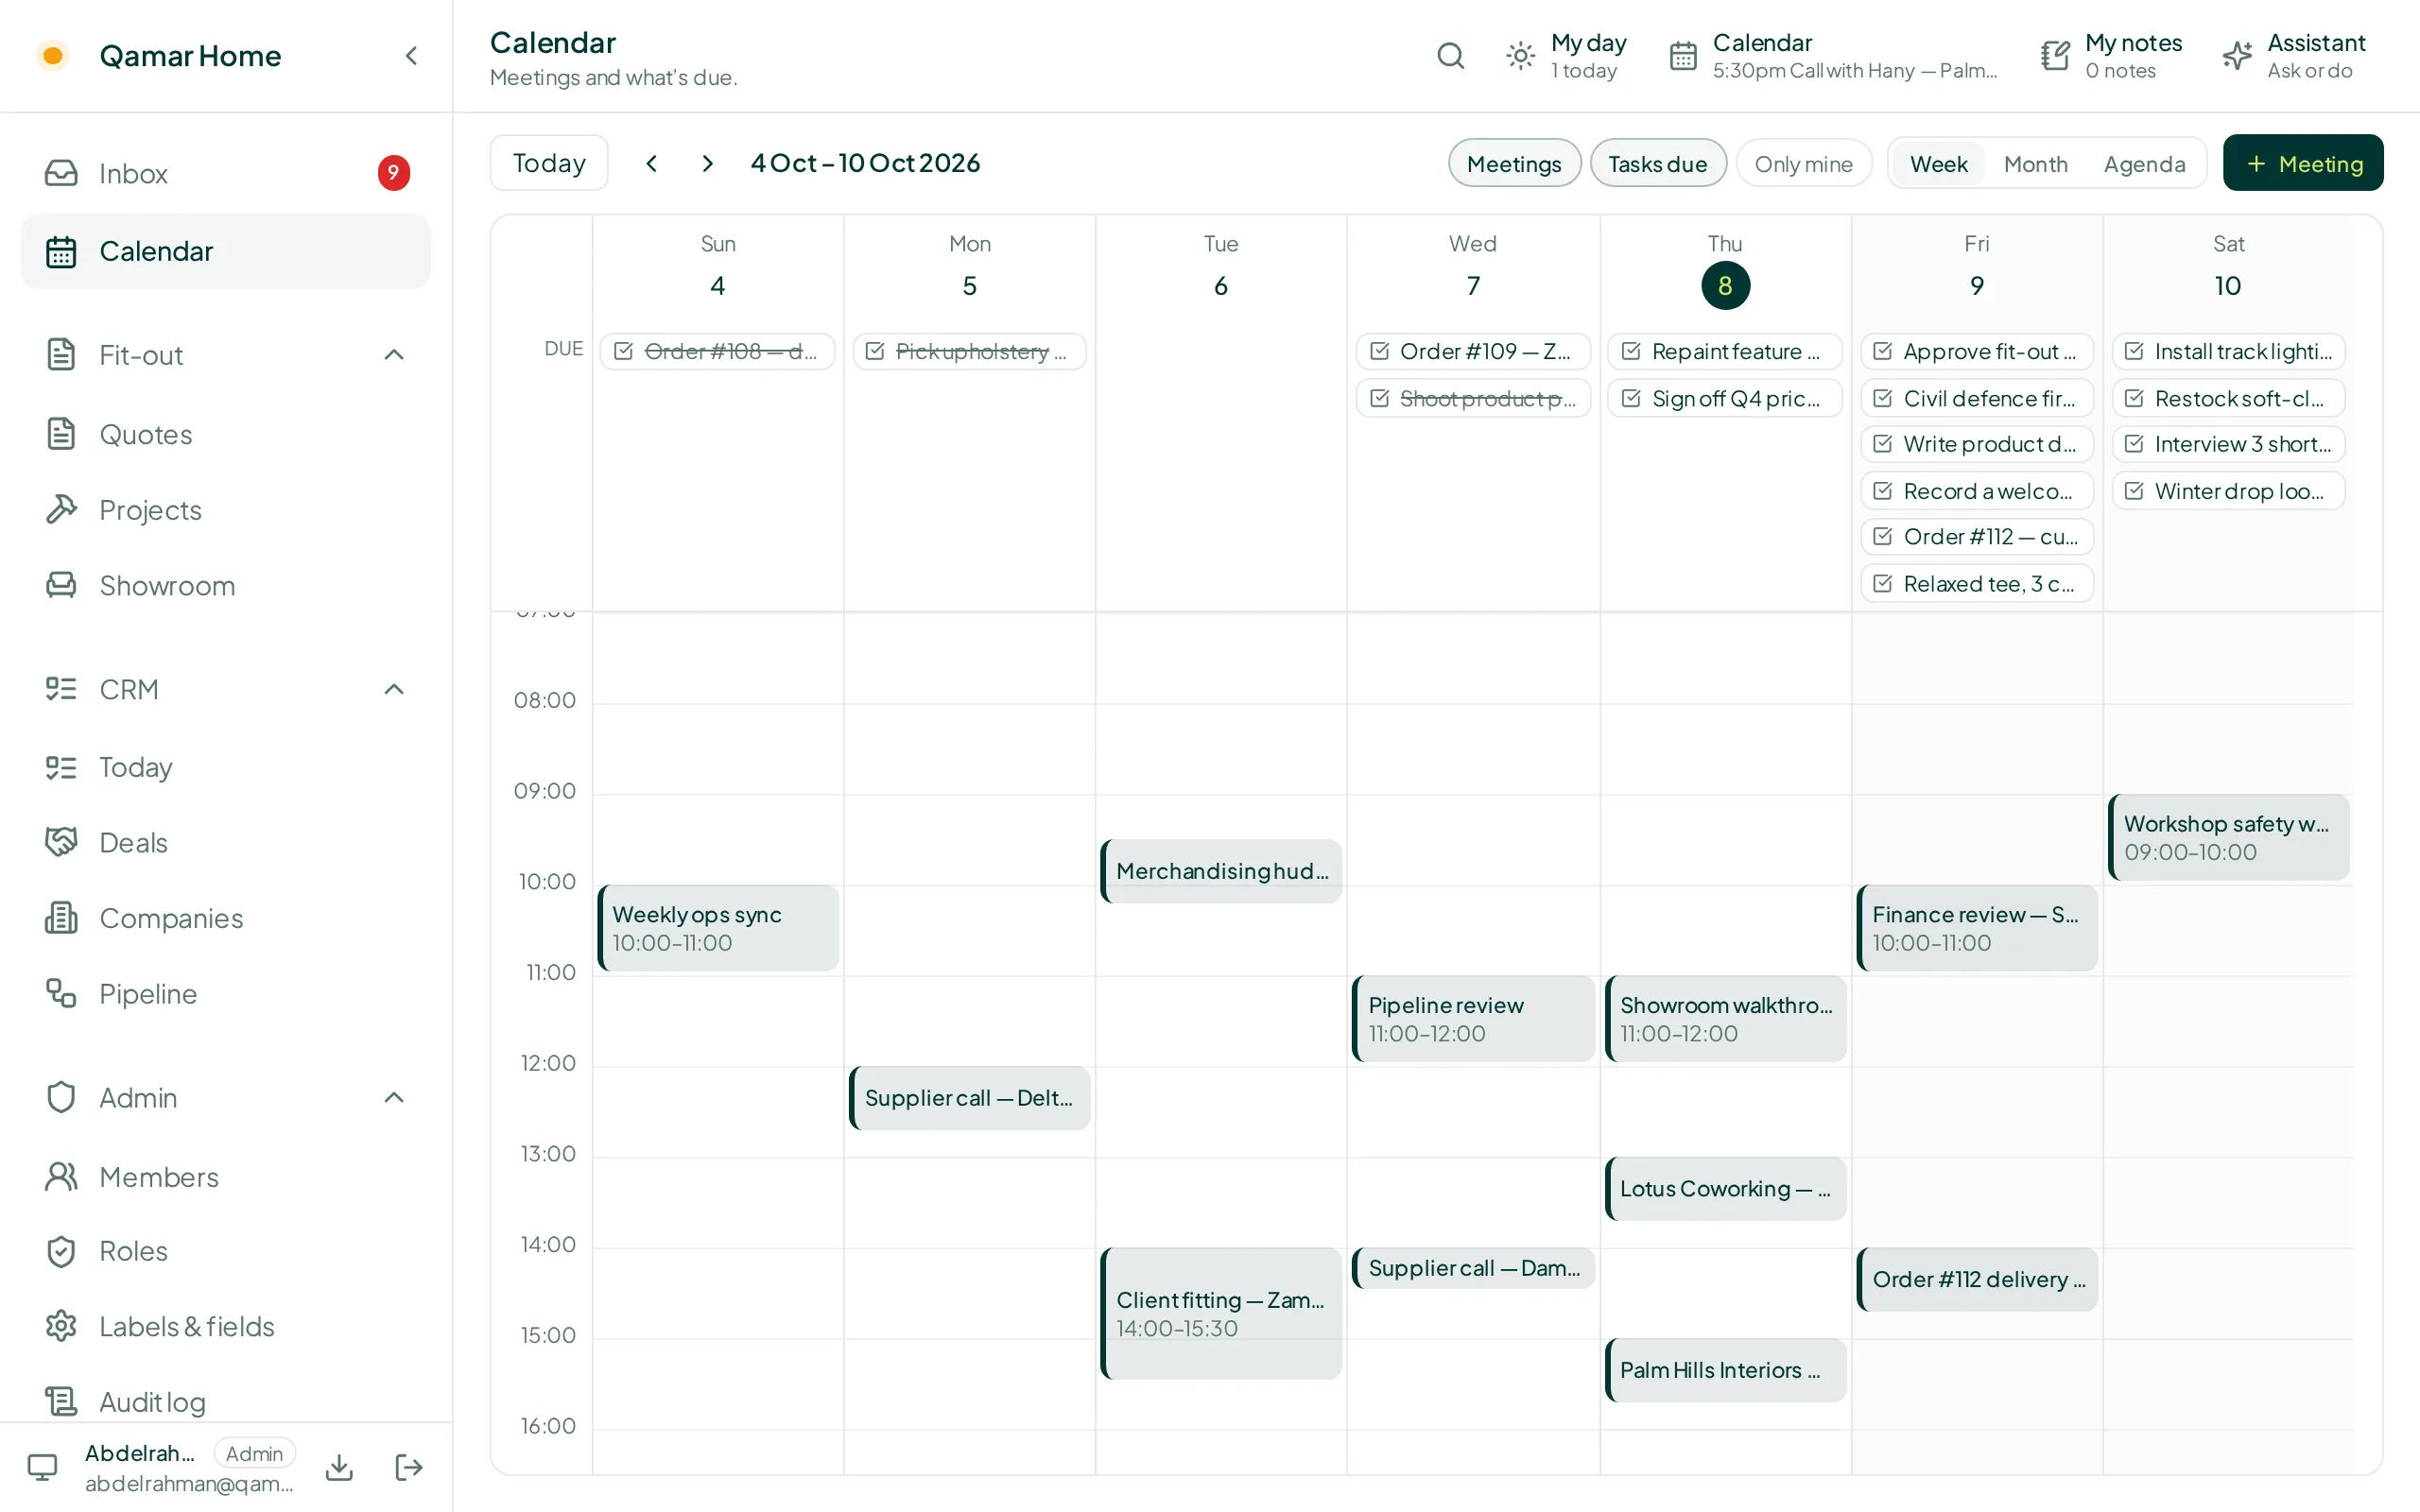
Task: Toggle the Tasks due filter chip
Action: 1657,163
